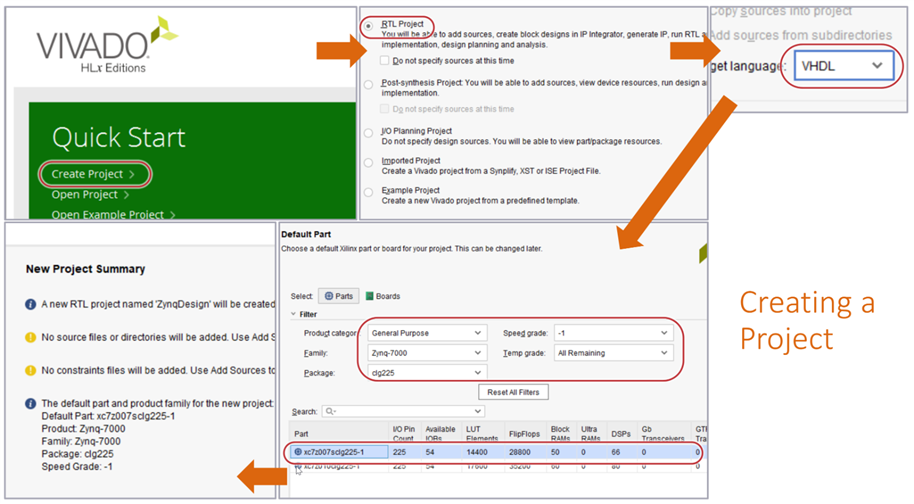Screen dimensions: 914x504
Task: Click Parts chip icon
Action: tap(329, 296)
